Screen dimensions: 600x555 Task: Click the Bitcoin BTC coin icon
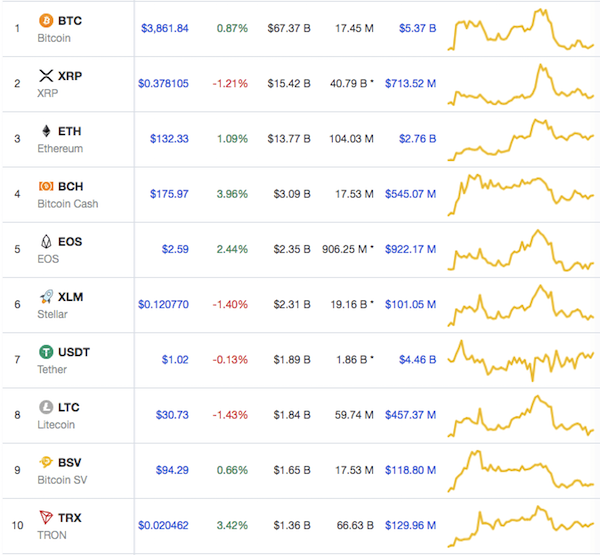[45, 20]
